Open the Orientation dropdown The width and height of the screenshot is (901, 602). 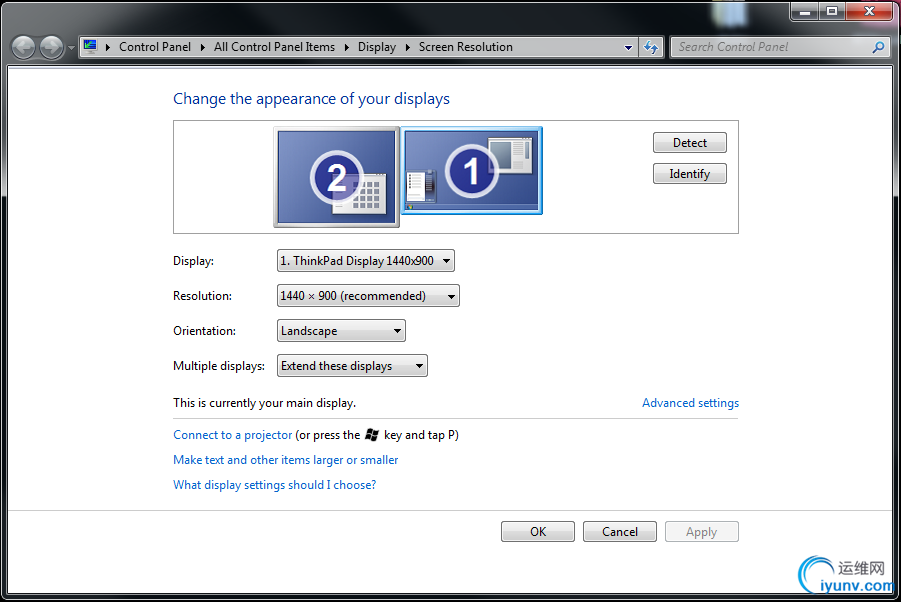(341, 331)
